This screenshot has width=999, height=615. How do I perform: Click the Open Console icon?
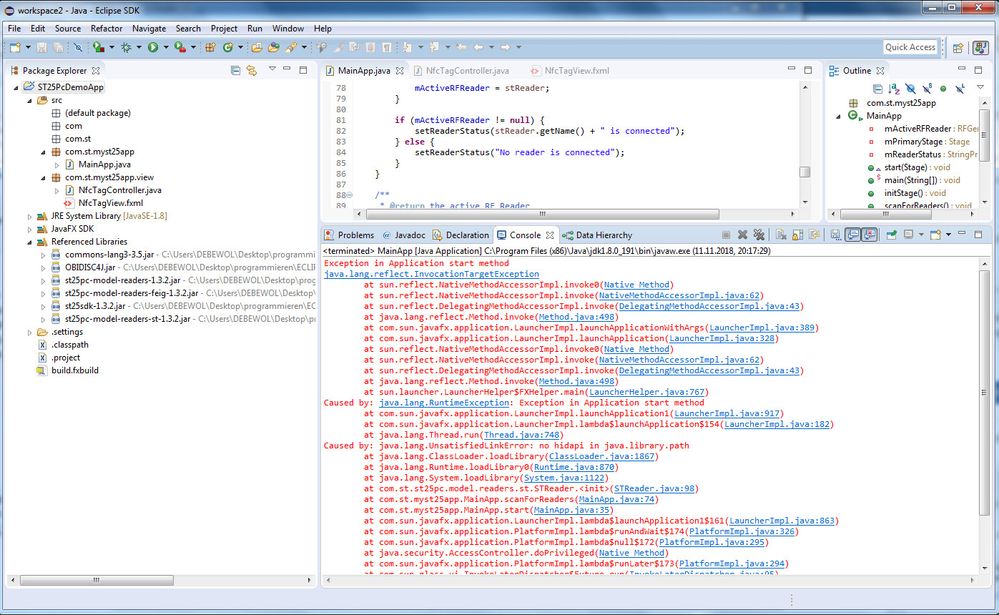[935, 235]
